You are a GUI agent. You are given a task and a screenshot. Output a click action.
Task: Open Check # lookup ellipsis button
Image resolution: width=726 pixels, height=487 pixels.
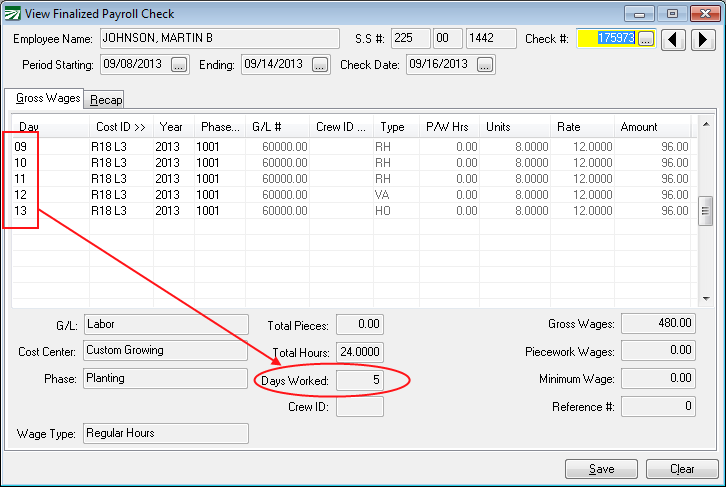[x=646, y=39]
